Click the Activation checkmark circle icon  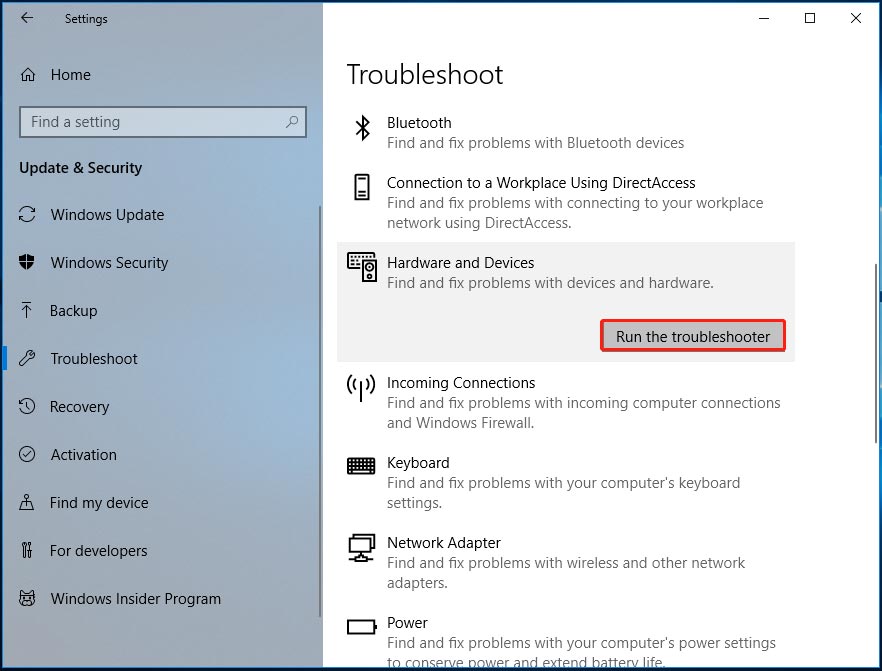[x=27, y=454]
